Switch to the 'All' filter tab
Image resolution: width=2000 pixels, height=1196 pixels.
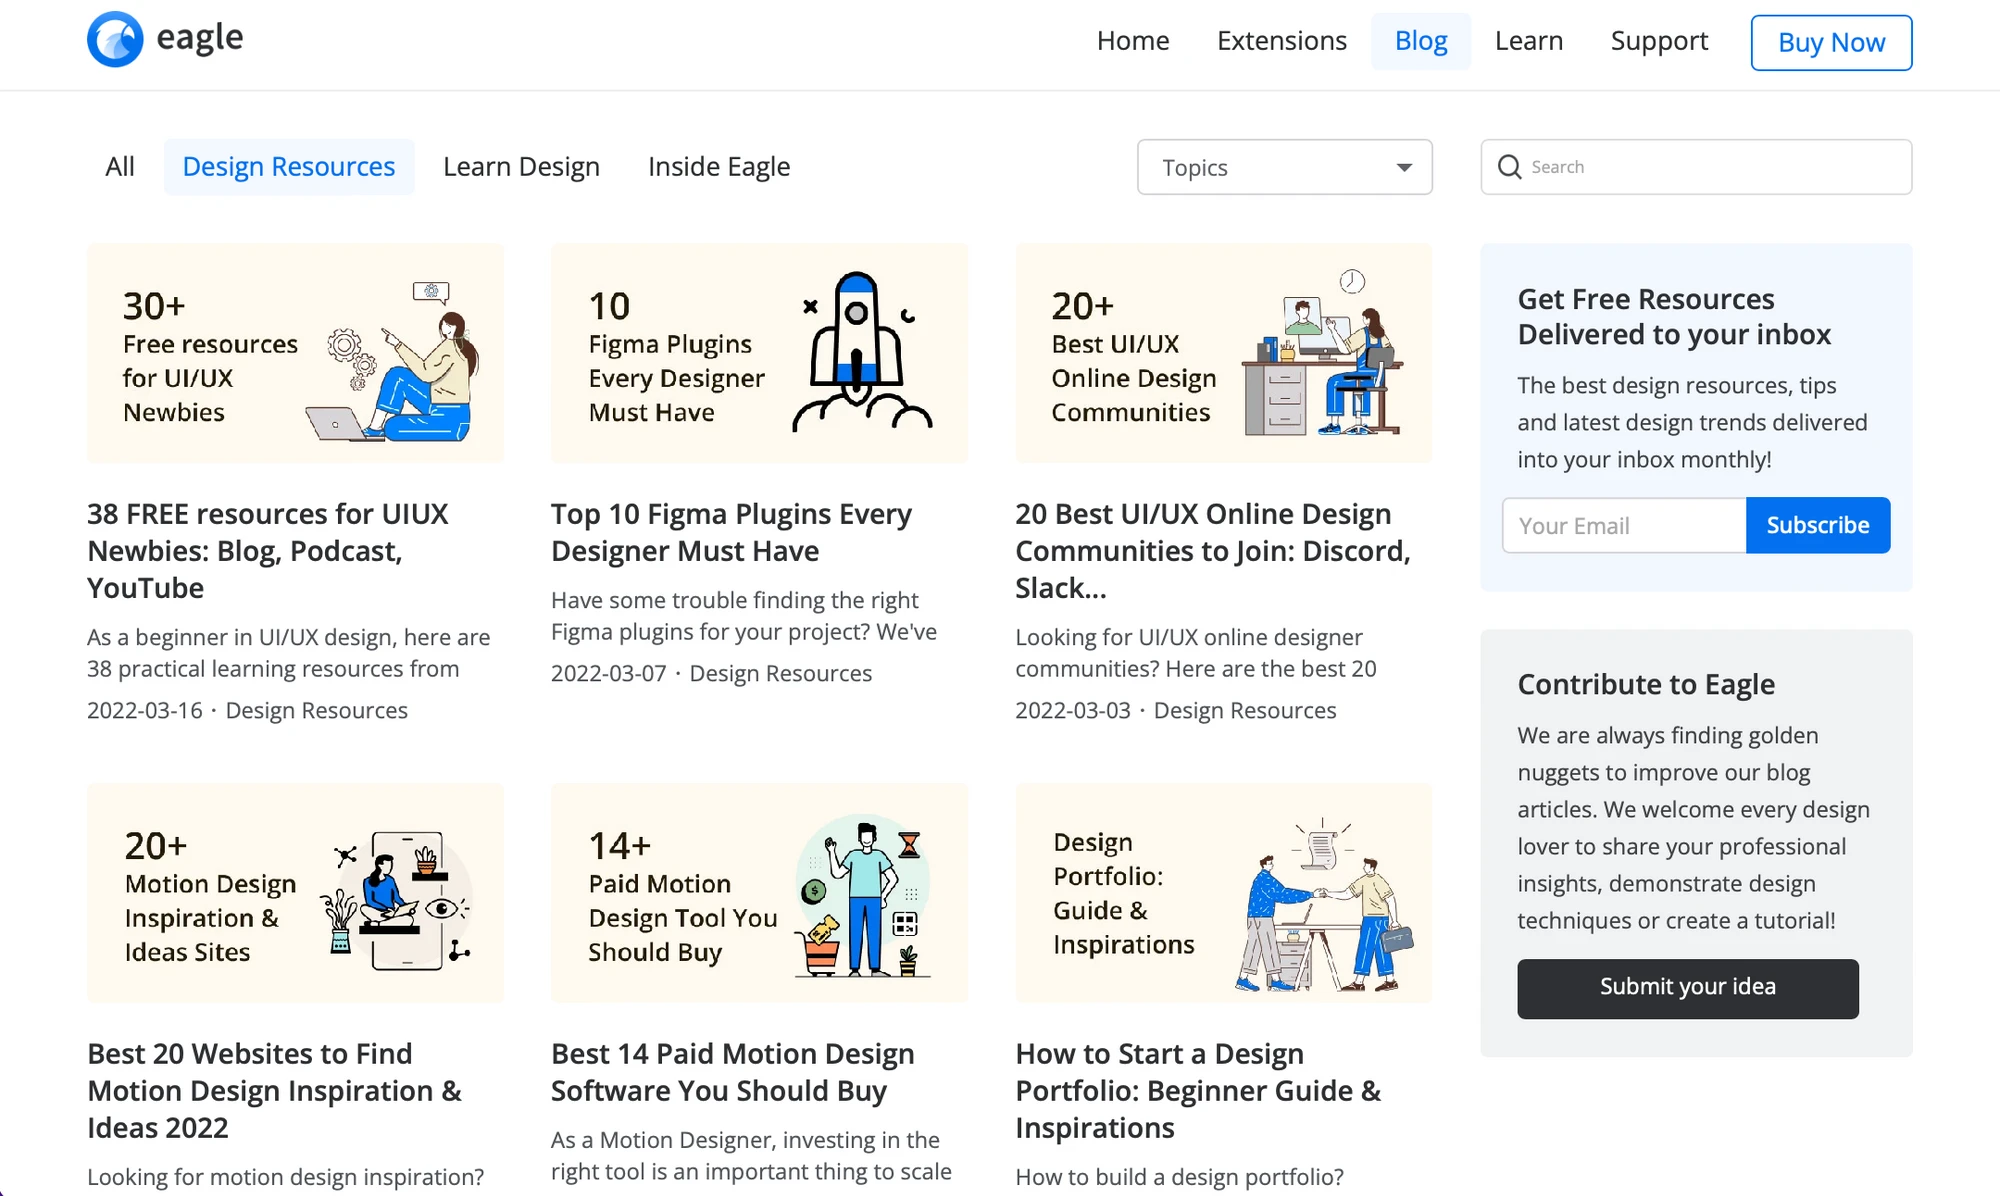[119, 166]
